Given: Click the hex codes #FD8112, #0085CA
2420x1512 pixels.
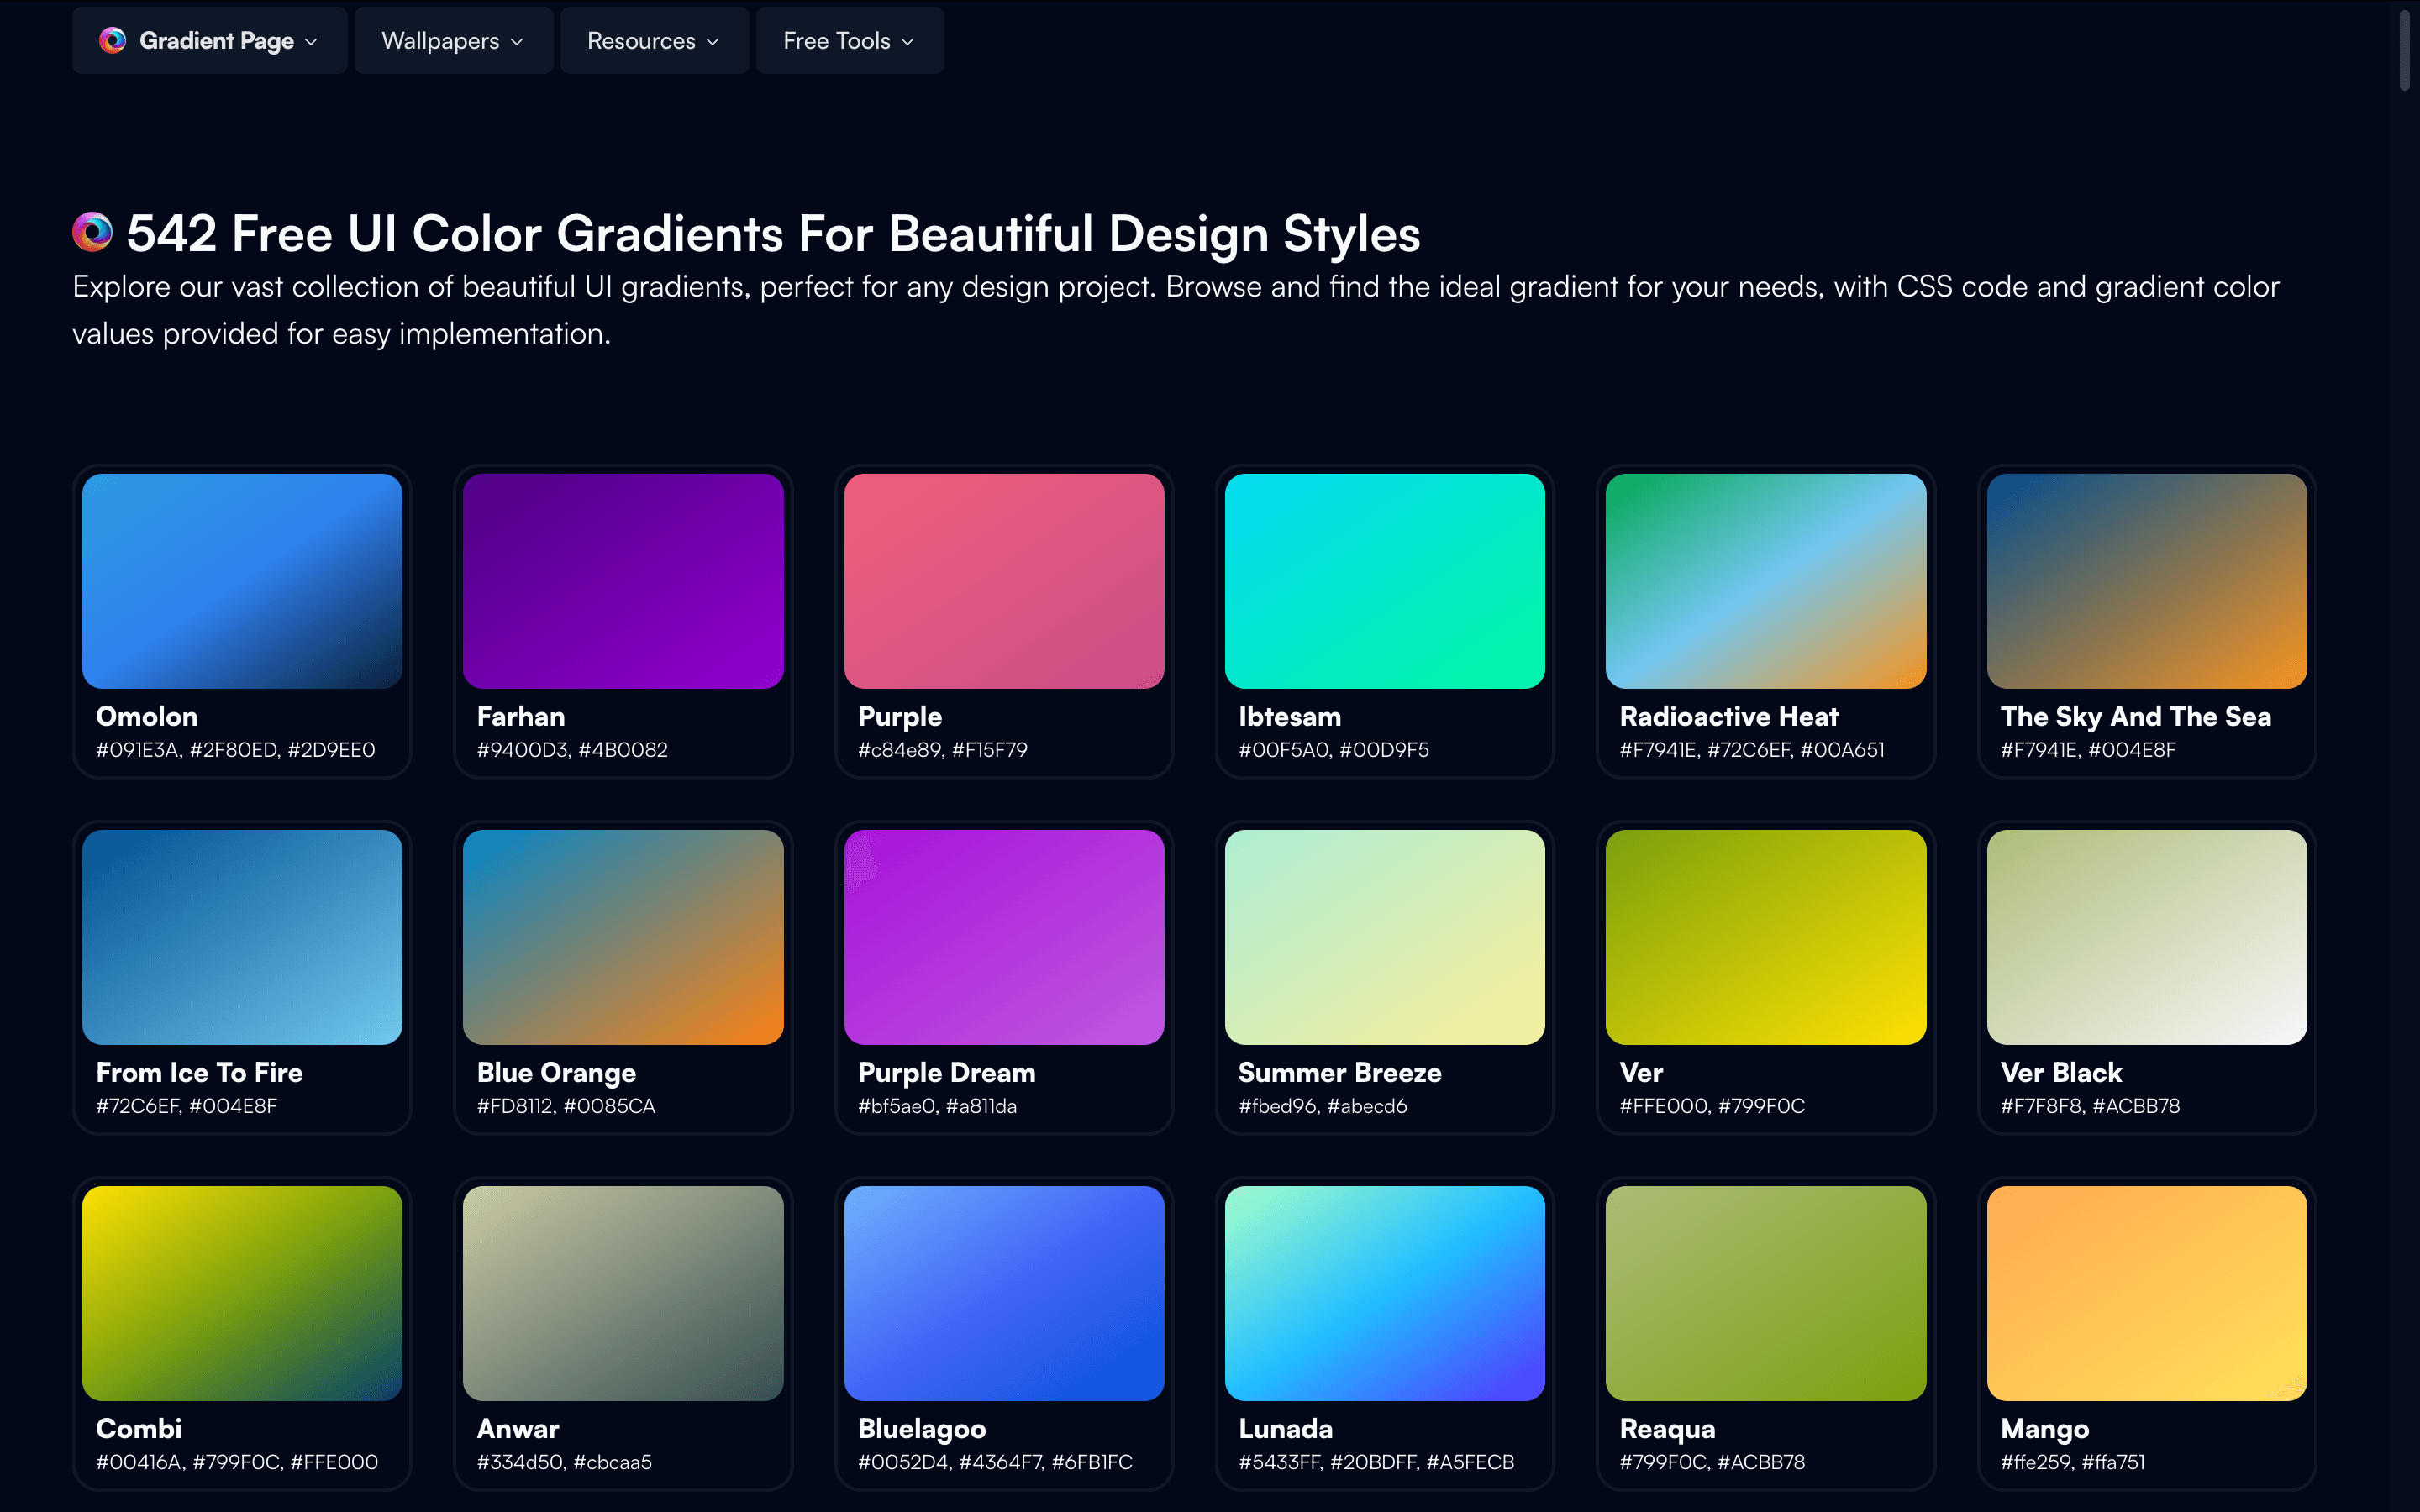Looking at the screenshot, I should click(566, 1106).
